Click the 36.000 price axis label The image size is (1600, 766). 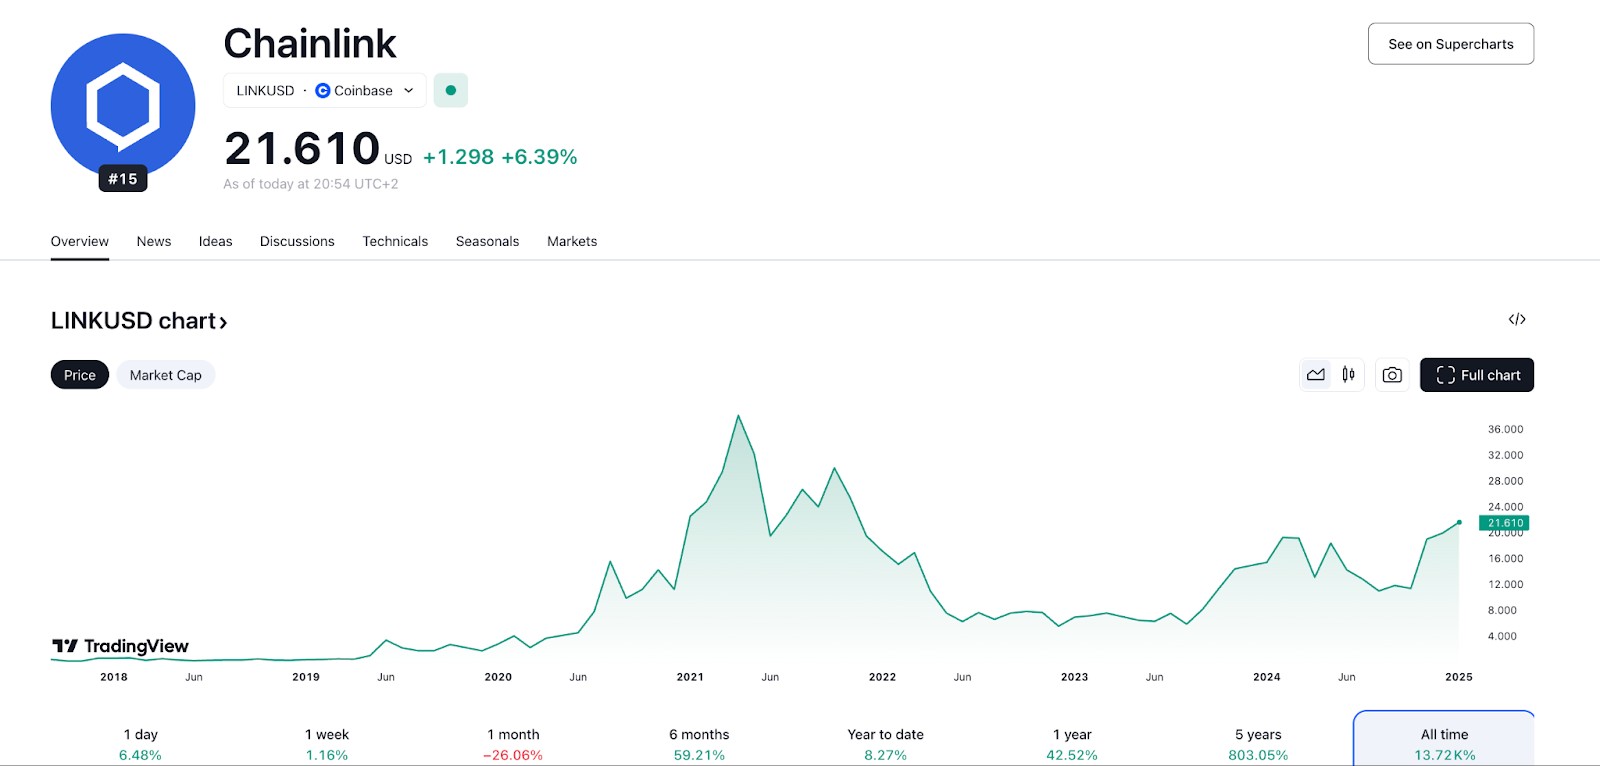tap(1505, 429)
